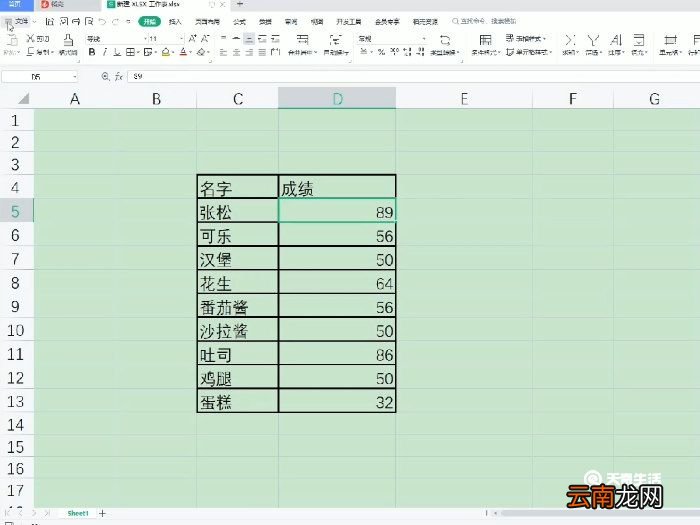Image resolution: width=700 pixels, height=525 pixels.
Task: Toggle the highlighted Bottom Align button
Action: pyautogui.click(x=249, y=38)
